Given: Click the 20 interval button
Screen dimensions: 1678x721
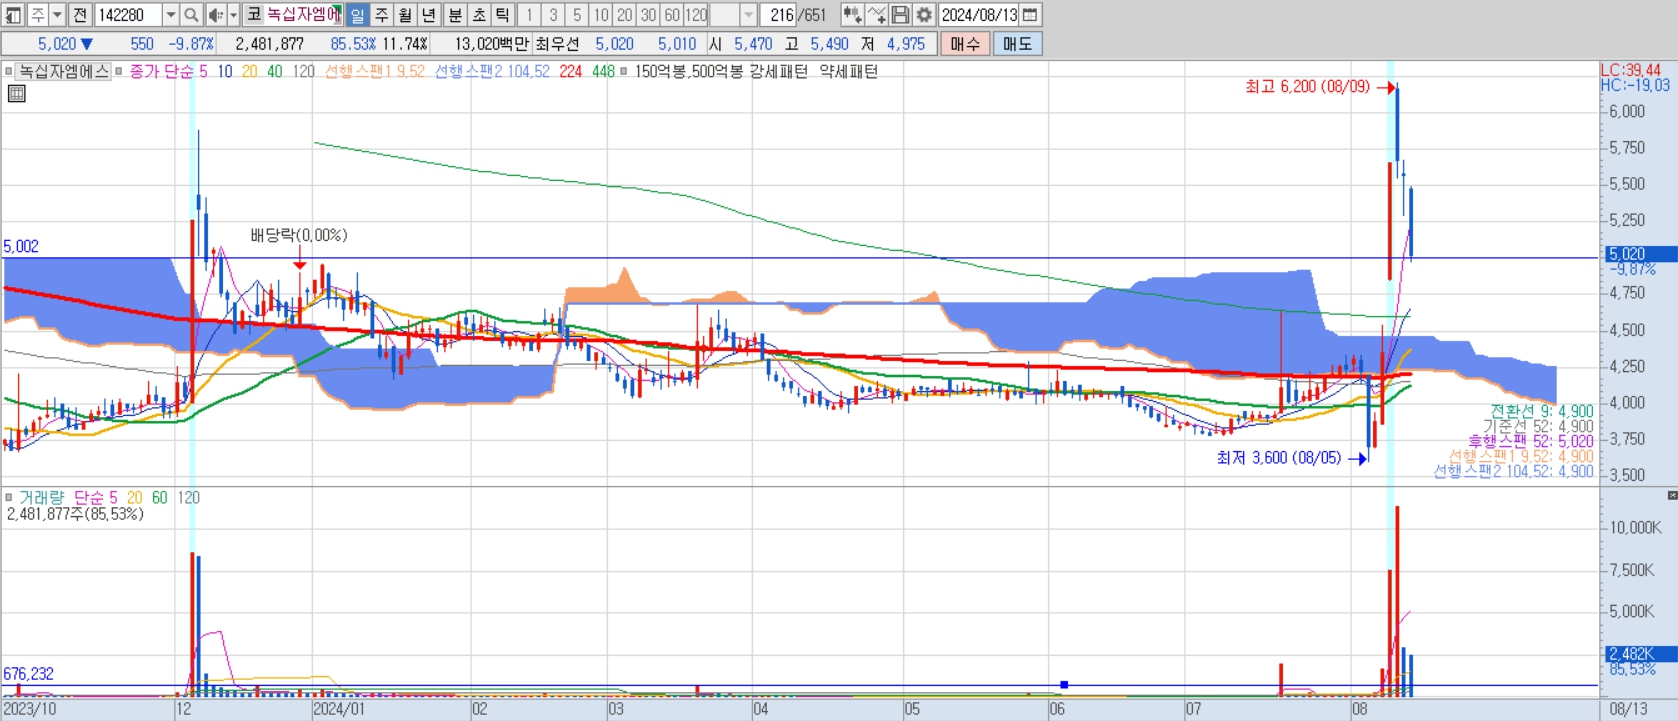Looking at the screenshot, I should pyautogui.click(x=625, y=15).
